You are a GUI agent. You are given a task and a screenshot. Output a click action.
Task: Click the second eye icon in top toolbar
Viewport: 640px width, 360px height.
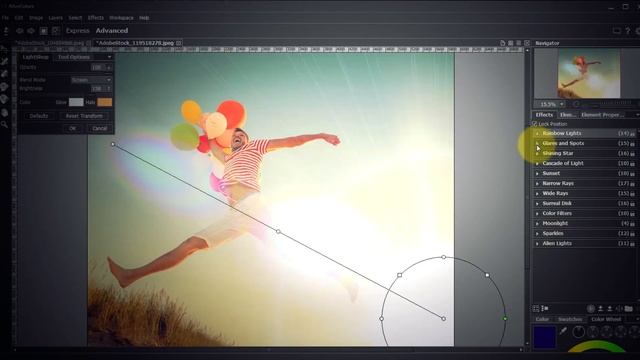[x=31, y=31]
